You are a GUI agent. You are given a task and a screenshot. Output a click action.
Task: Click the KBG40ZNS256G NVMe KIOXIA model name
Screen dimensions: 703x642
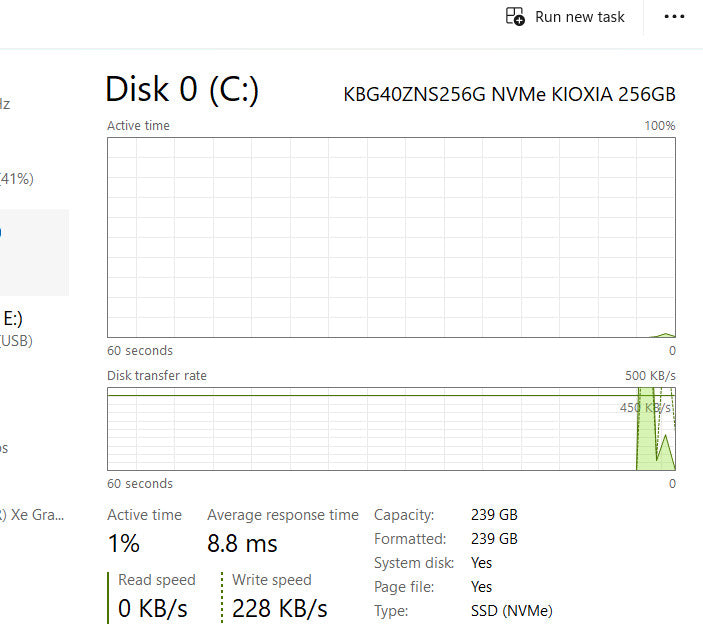[509, 95]
